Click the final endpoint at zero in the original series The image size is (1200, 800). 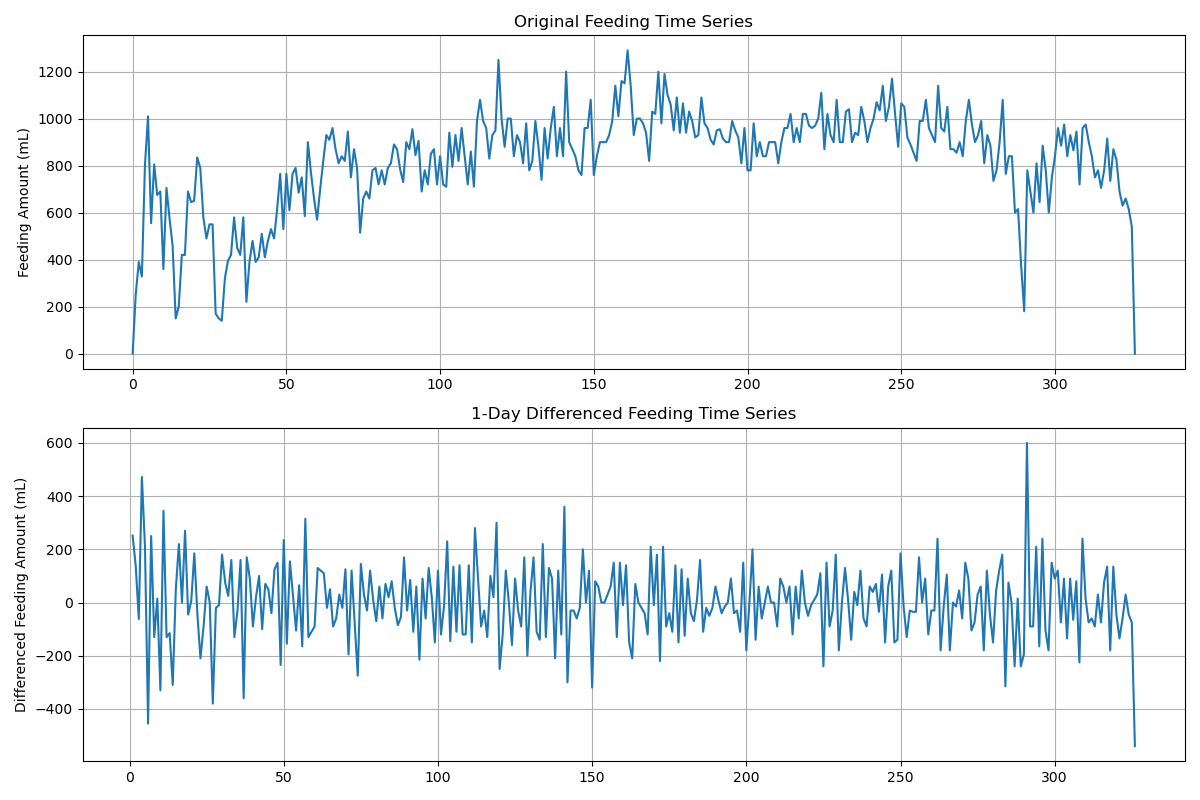tap(1134, 353)
